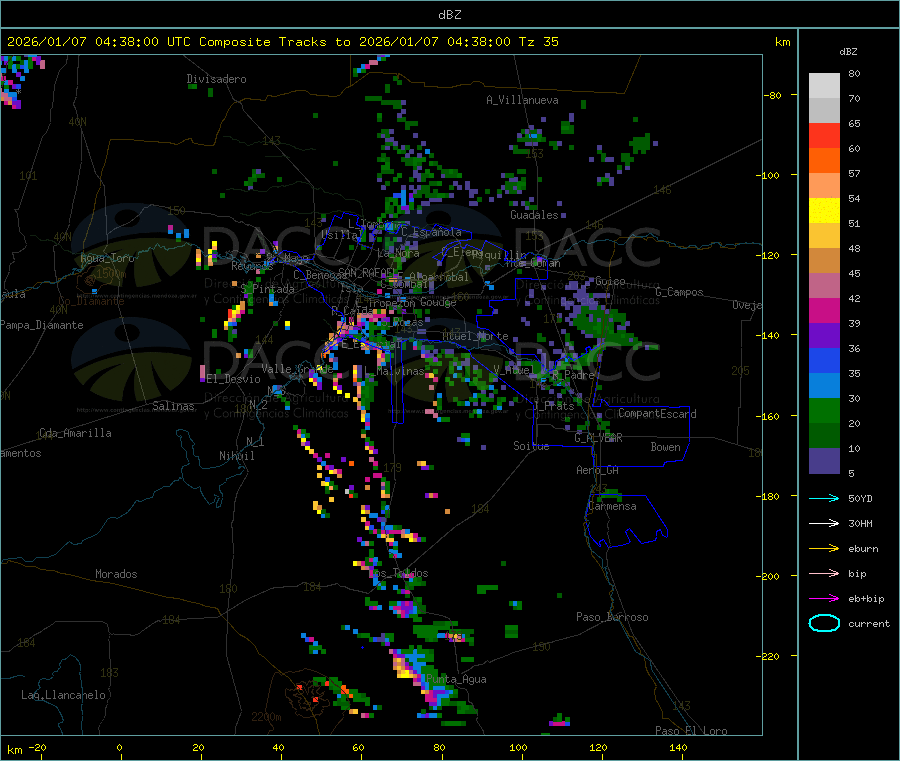The width and height of the screenshot is (900, 761).
Task: Select the slate purple 10 dBZ color band
Action: point(824,461)
